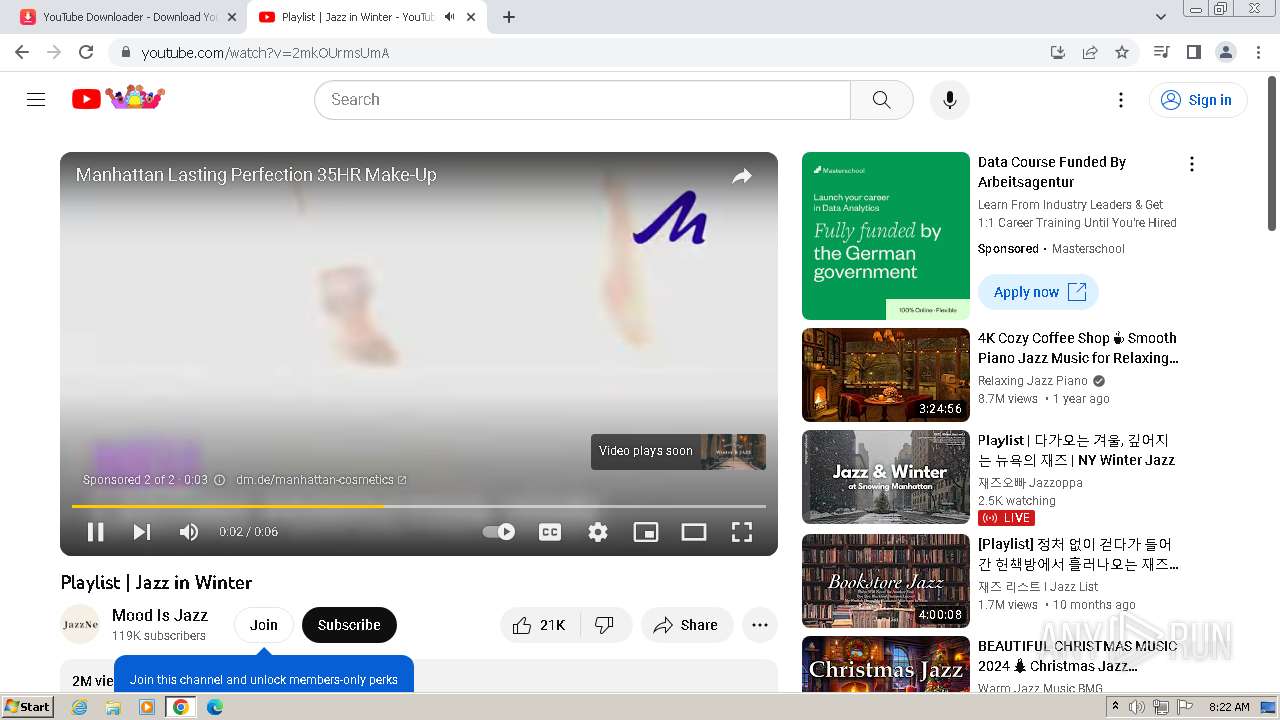This screenshot has width=1280, height=720.
Task: Open the player settings gear
Action: 598,532
